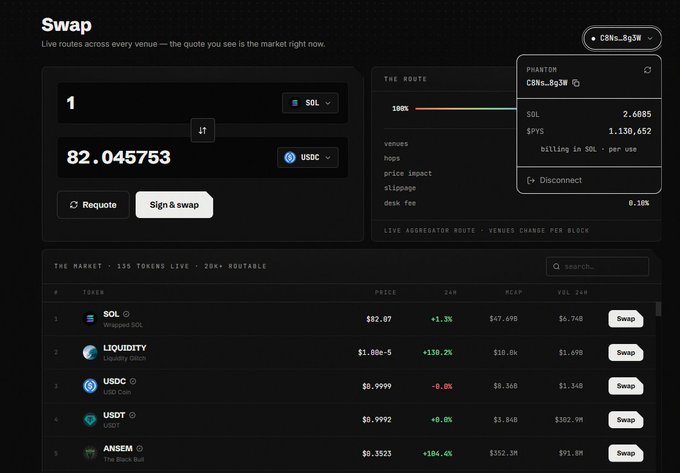Click the SOL token logo in market row
The width and height of the screenshot is (680, 473).
click(90, 319)
